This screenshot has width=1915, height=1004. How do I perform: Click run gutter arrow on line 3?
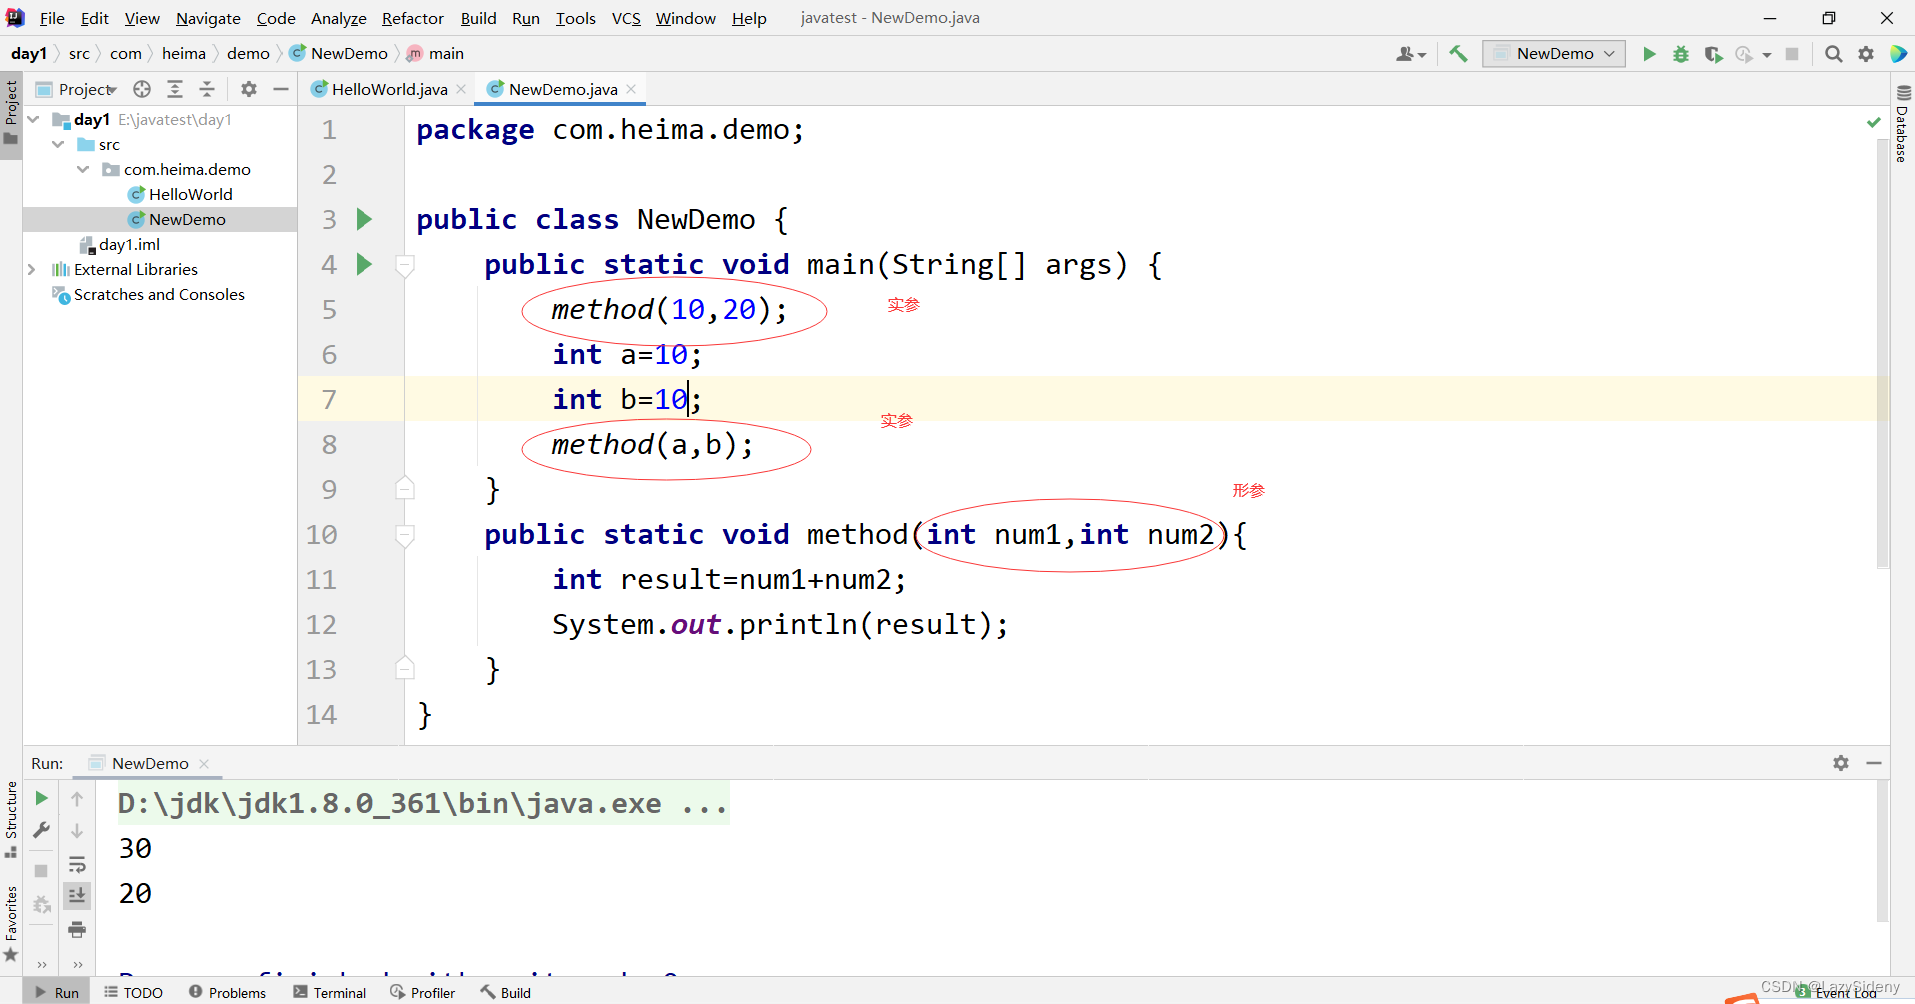(x=364, y=219)
